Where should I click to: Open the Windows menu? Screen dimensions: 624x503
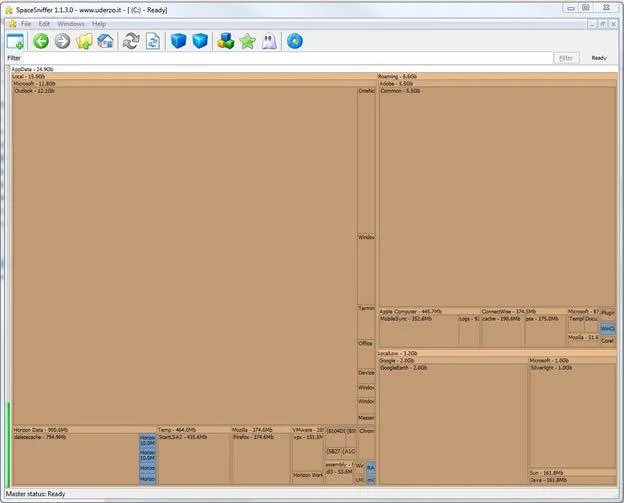tap(71, 24)
